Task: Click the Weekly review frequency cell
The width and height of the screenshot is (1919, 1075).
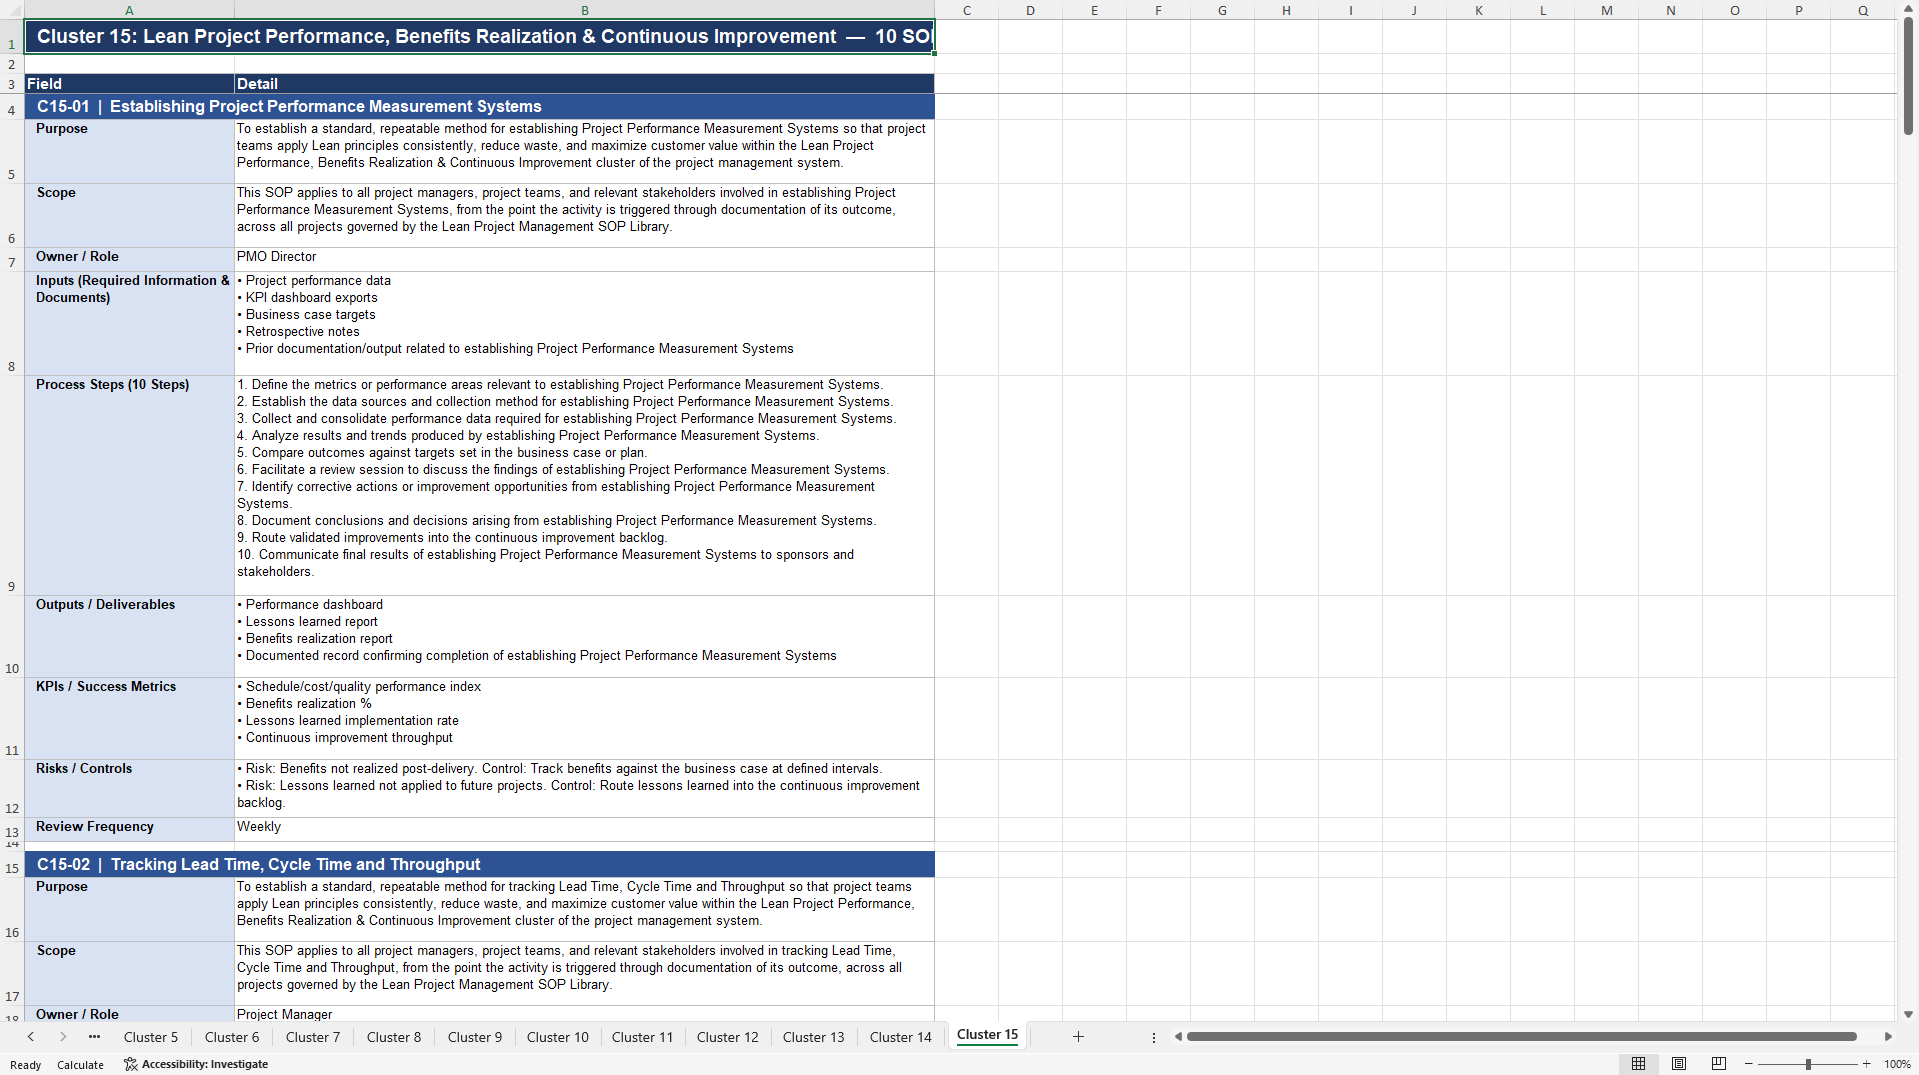Action: tap(585, 829)
